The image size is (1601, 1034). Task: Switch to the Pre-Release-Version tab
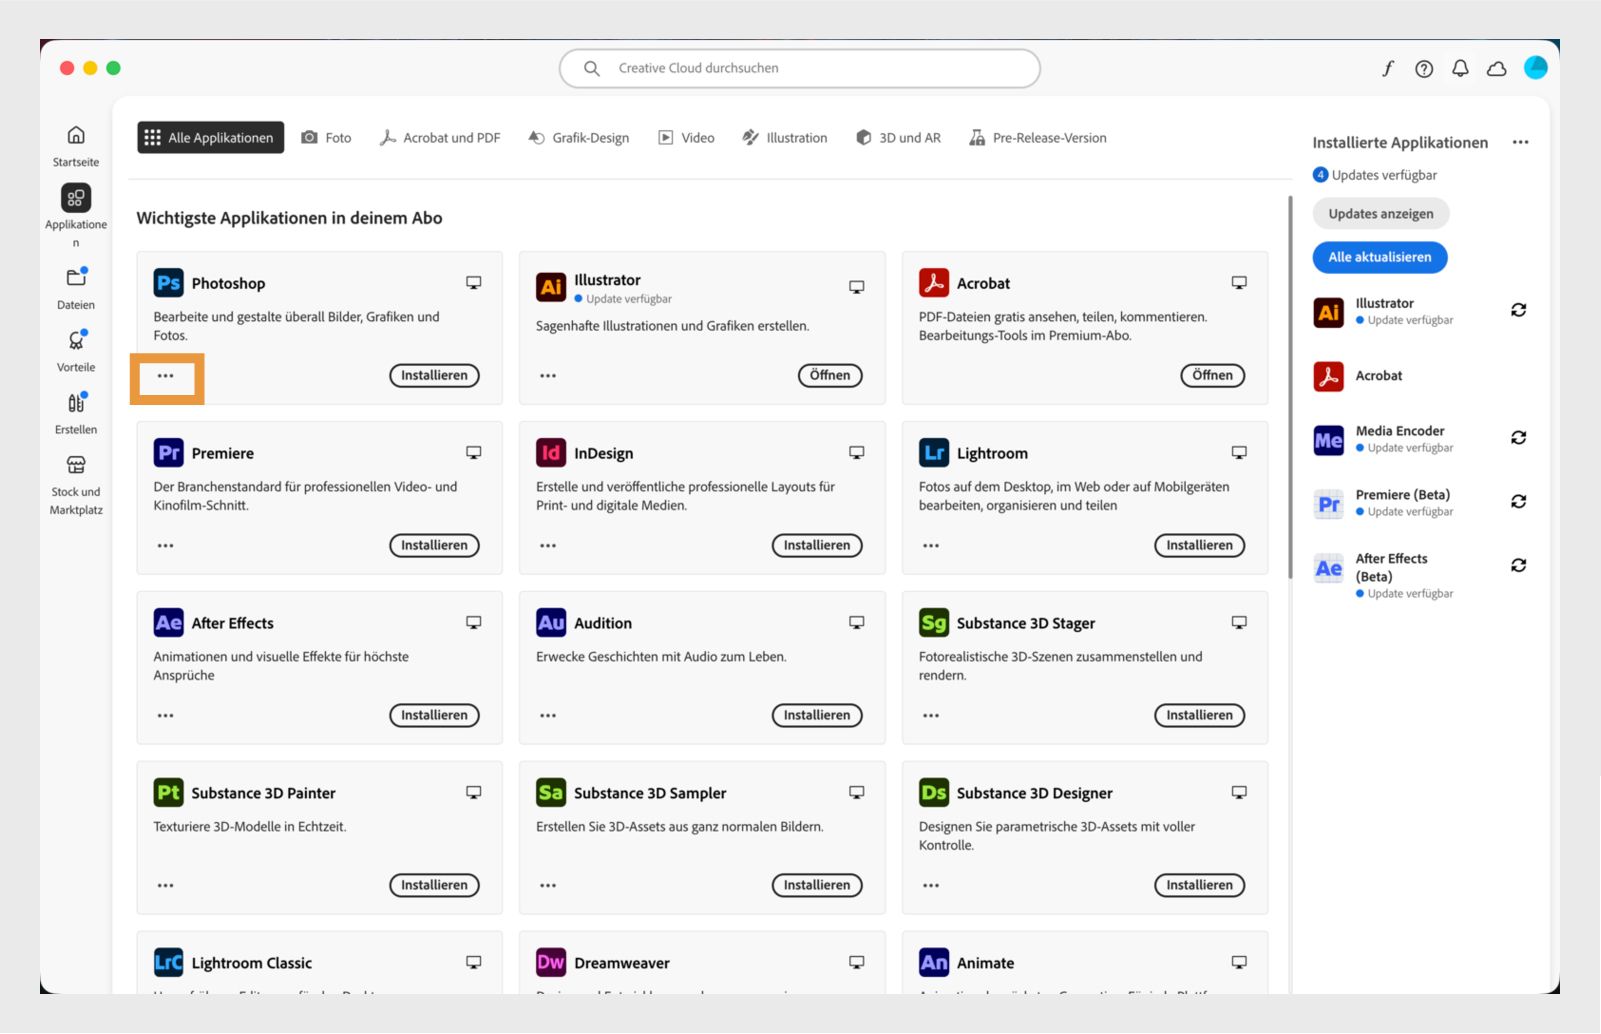1038,138
